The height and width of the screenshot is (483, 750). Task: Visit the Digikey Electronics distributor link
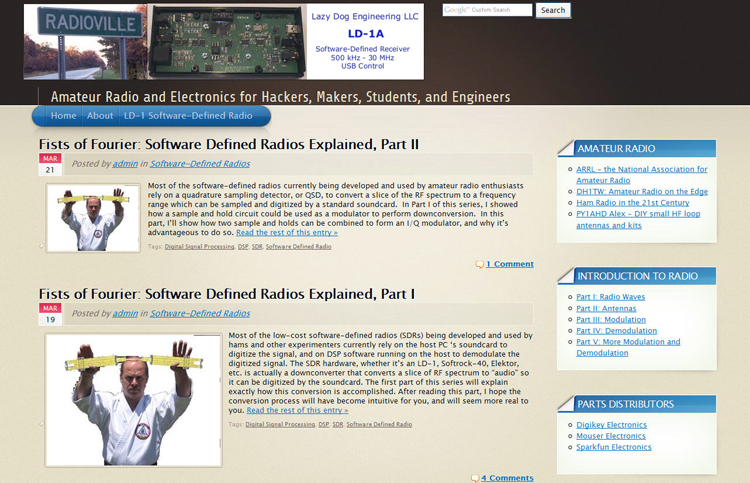612,425
